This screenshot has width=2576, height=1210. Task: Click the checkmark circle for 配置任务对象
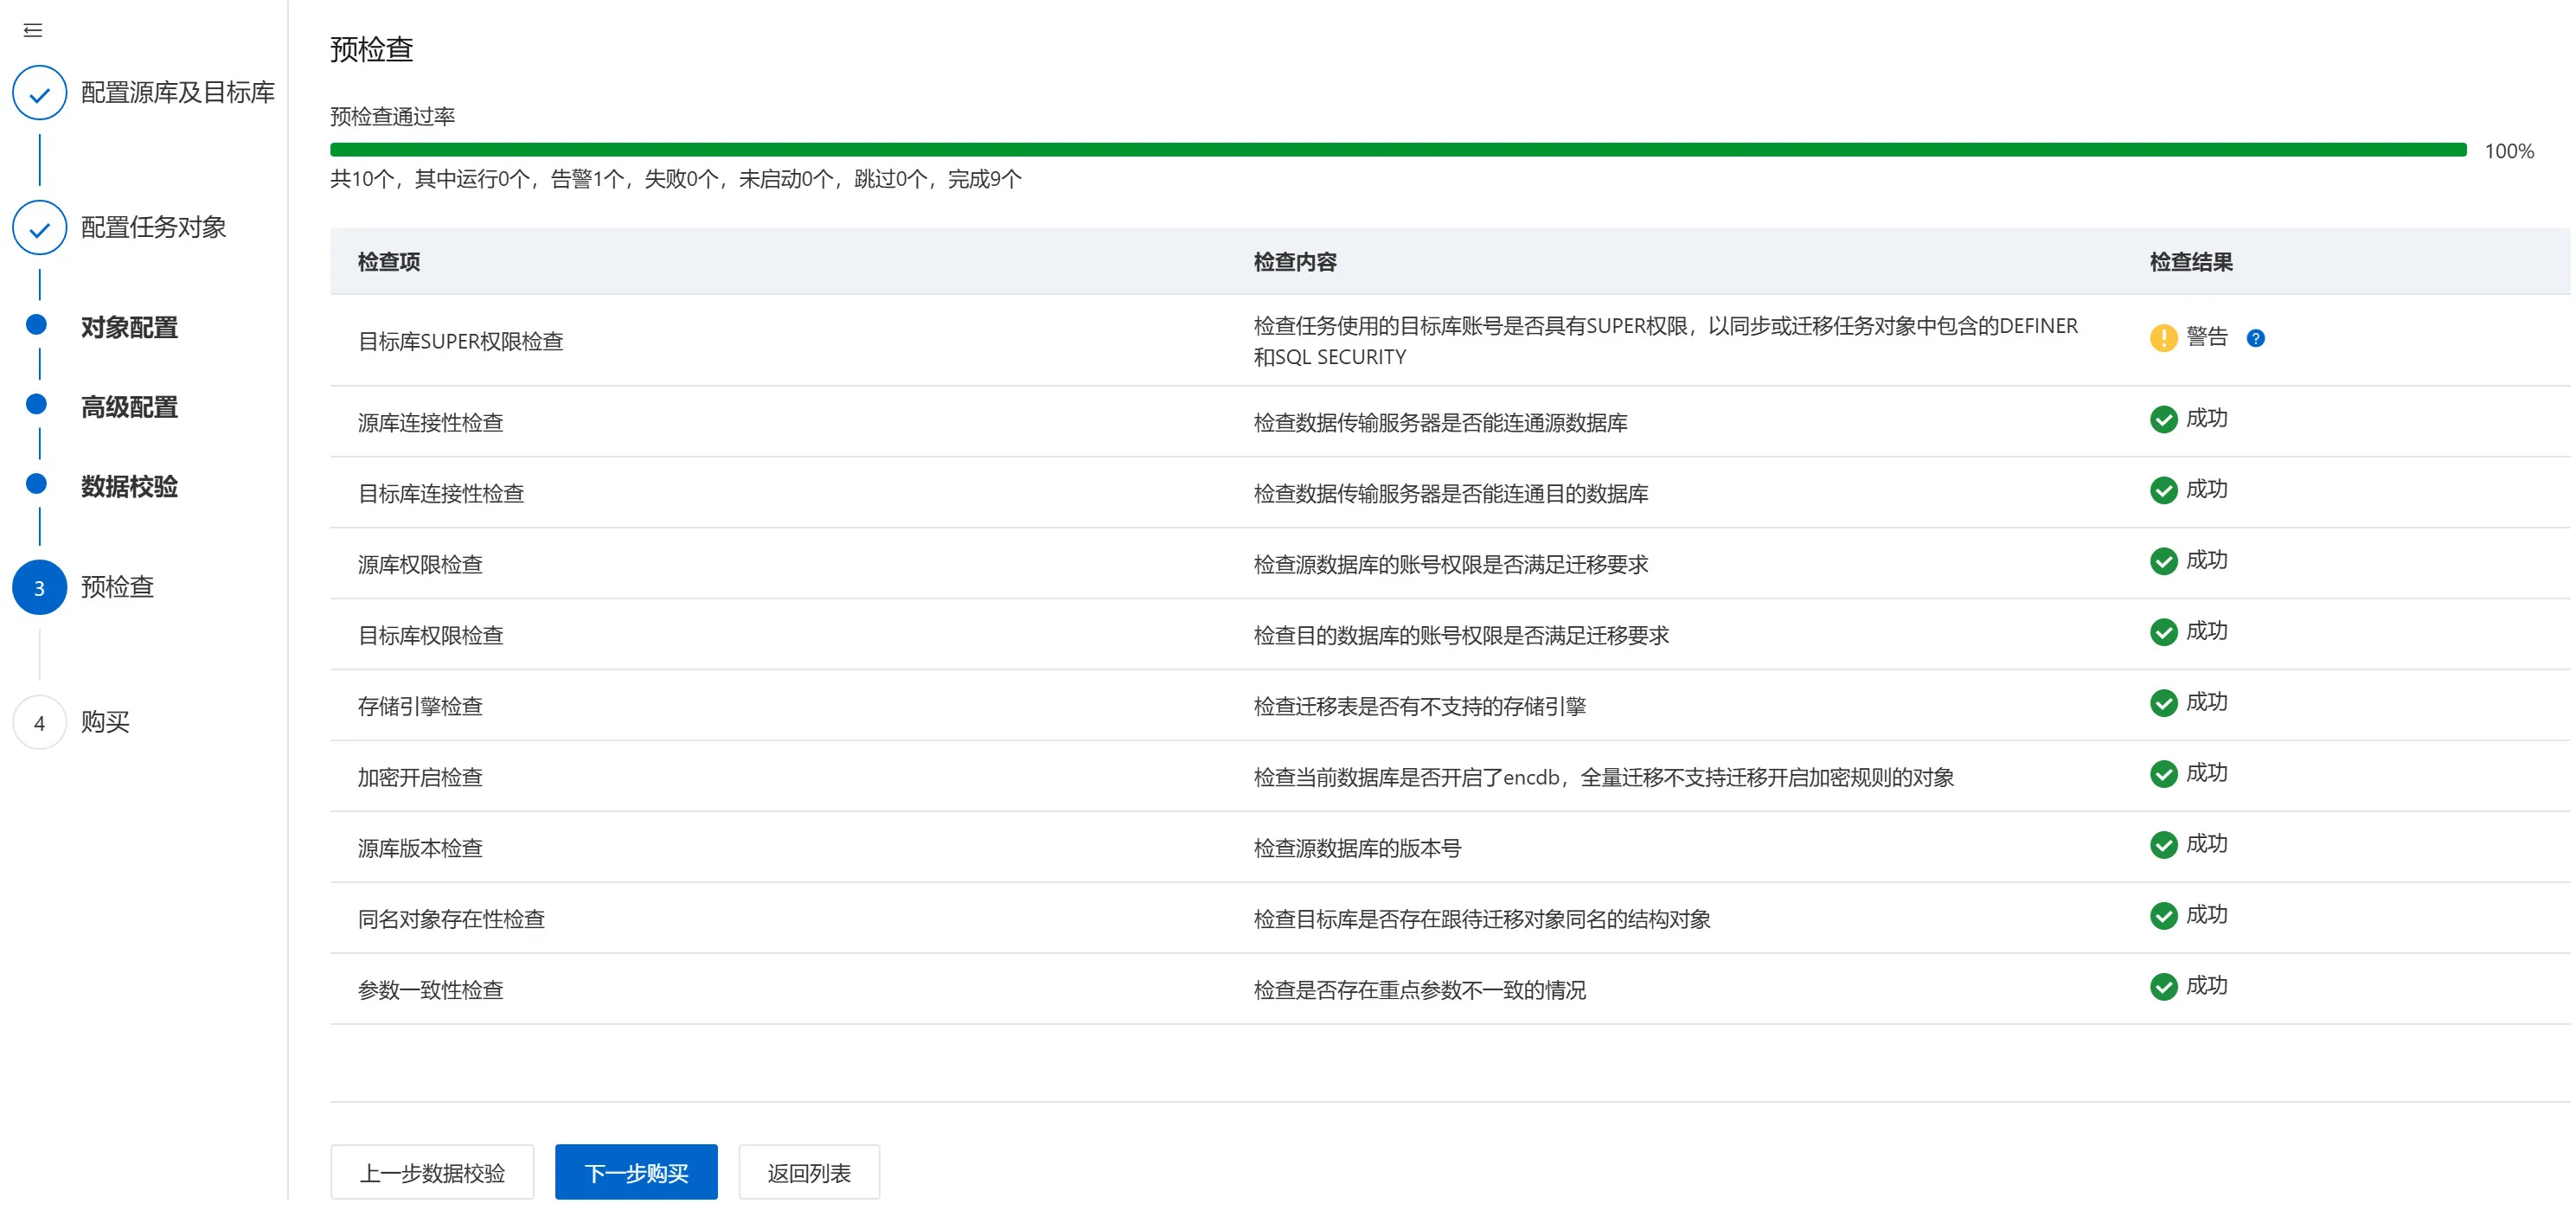click(39, 228)
